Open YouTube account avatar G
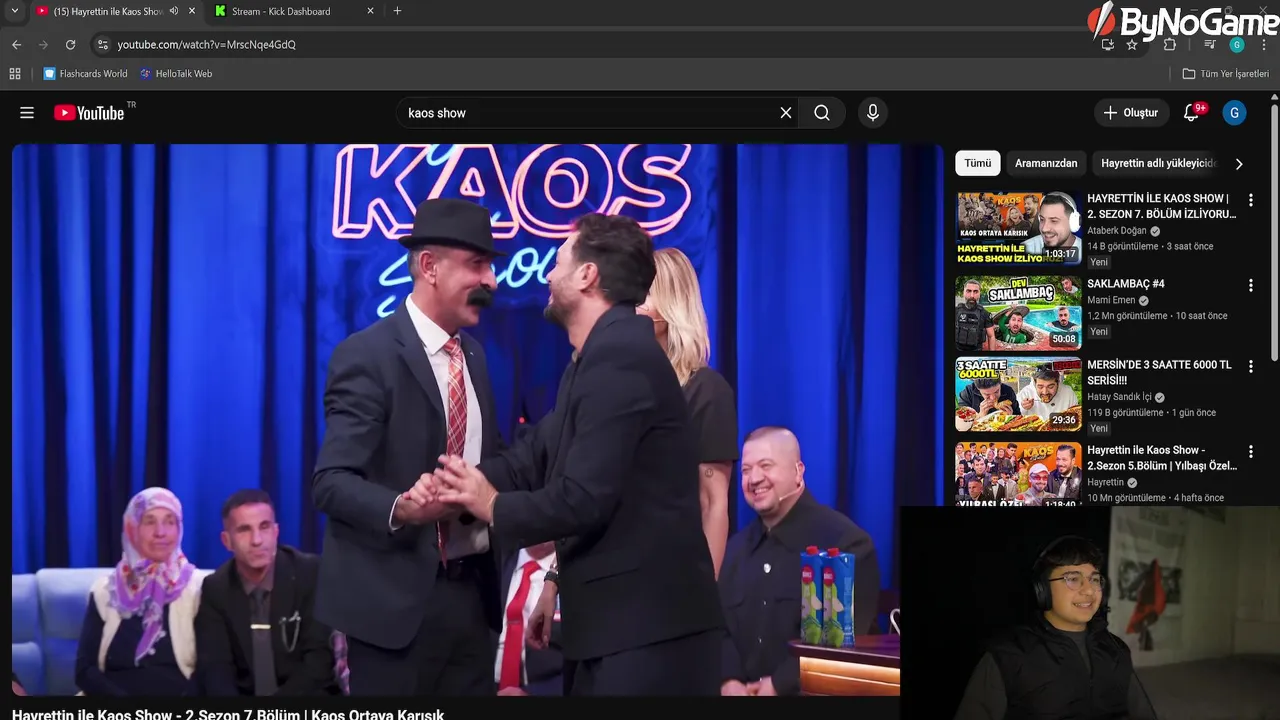Screen dimensions: 1280x720 [x=1234, y=113]
